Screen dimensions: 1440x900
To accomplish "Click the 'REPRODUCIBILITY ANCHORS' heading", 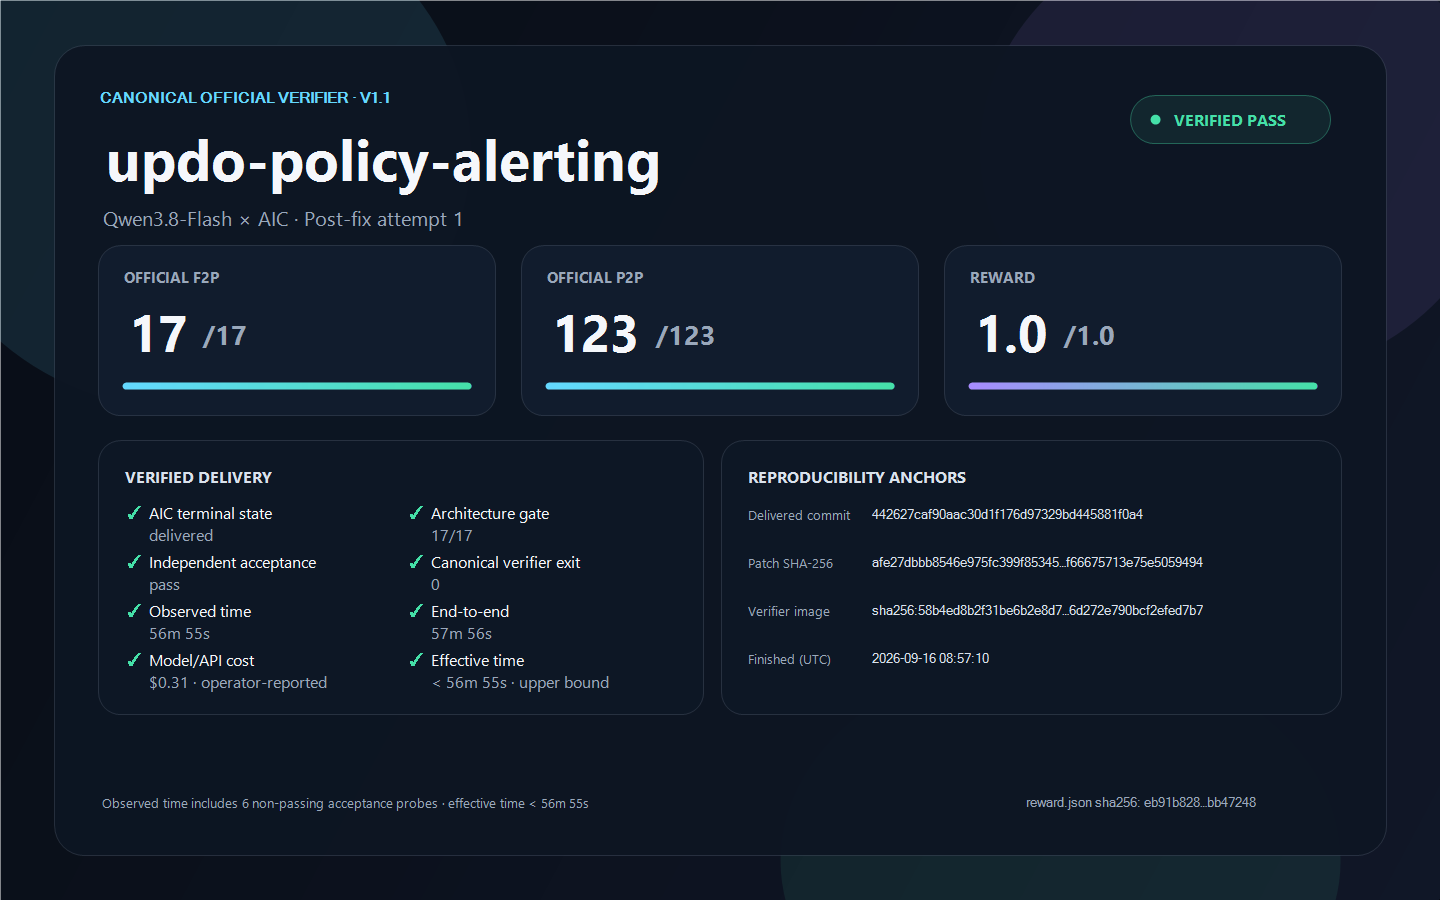I will pos(857,478).
